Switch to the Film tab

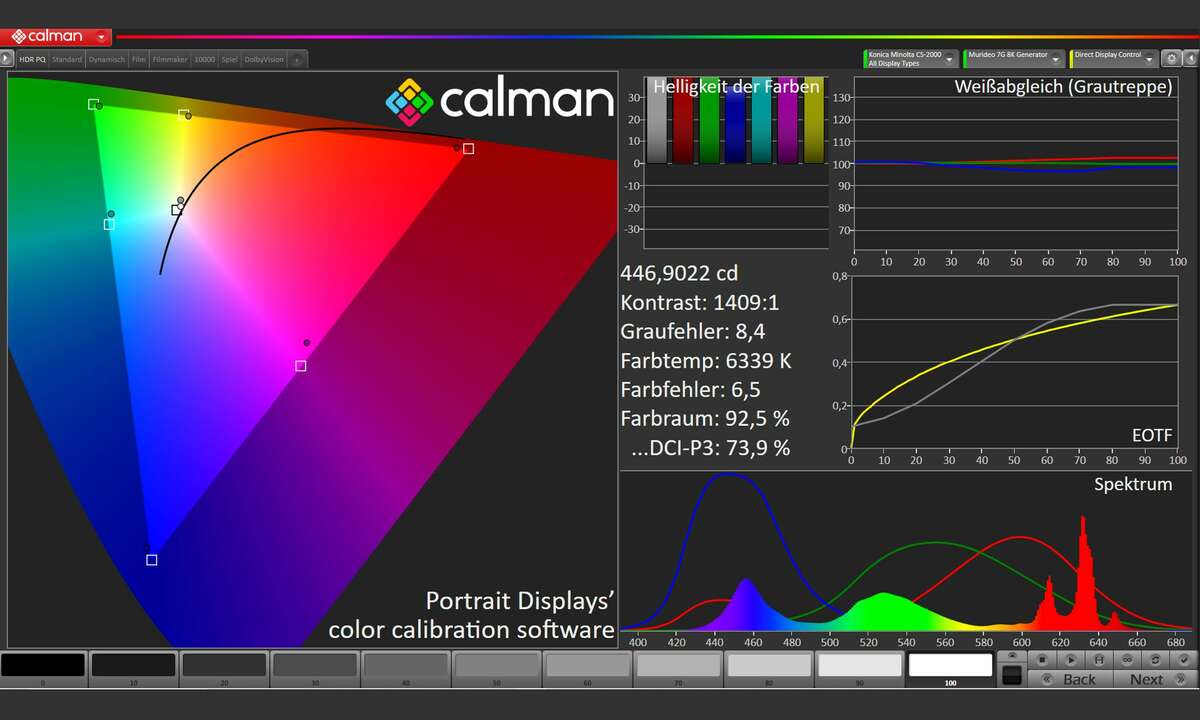click(139, 60)
